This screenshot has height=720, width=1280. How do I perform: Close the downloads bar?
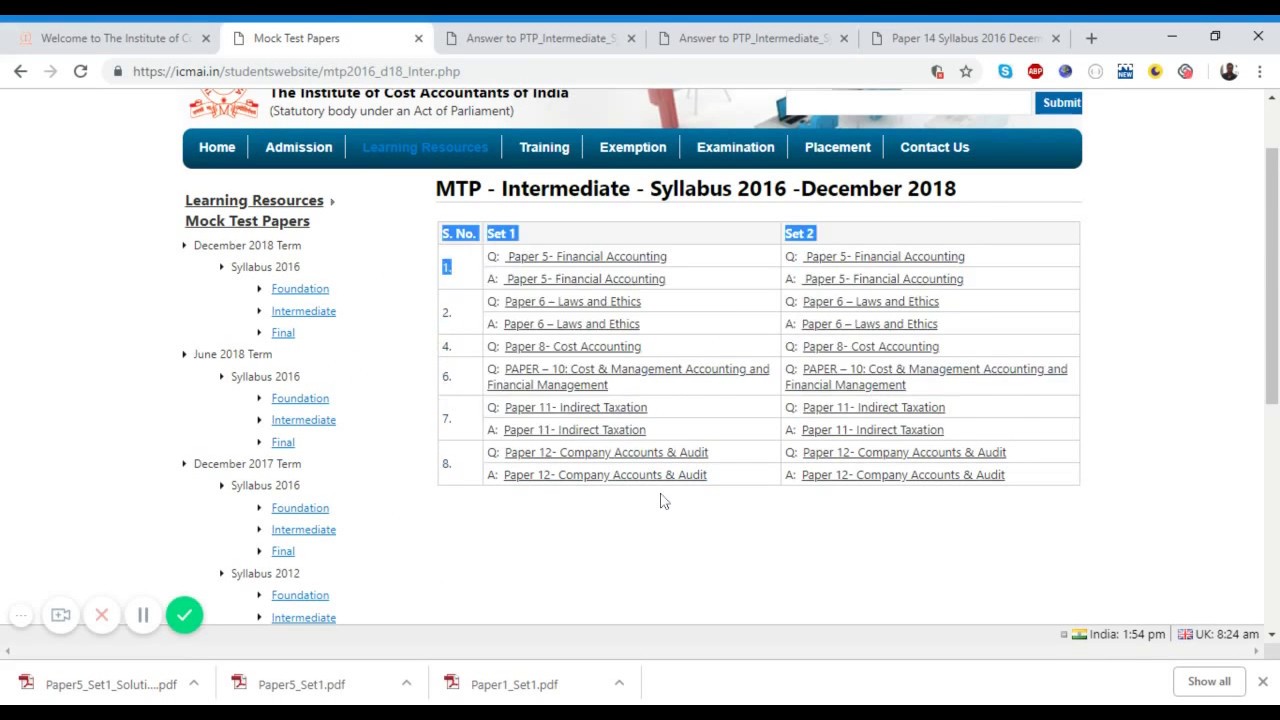(1262, 682)
